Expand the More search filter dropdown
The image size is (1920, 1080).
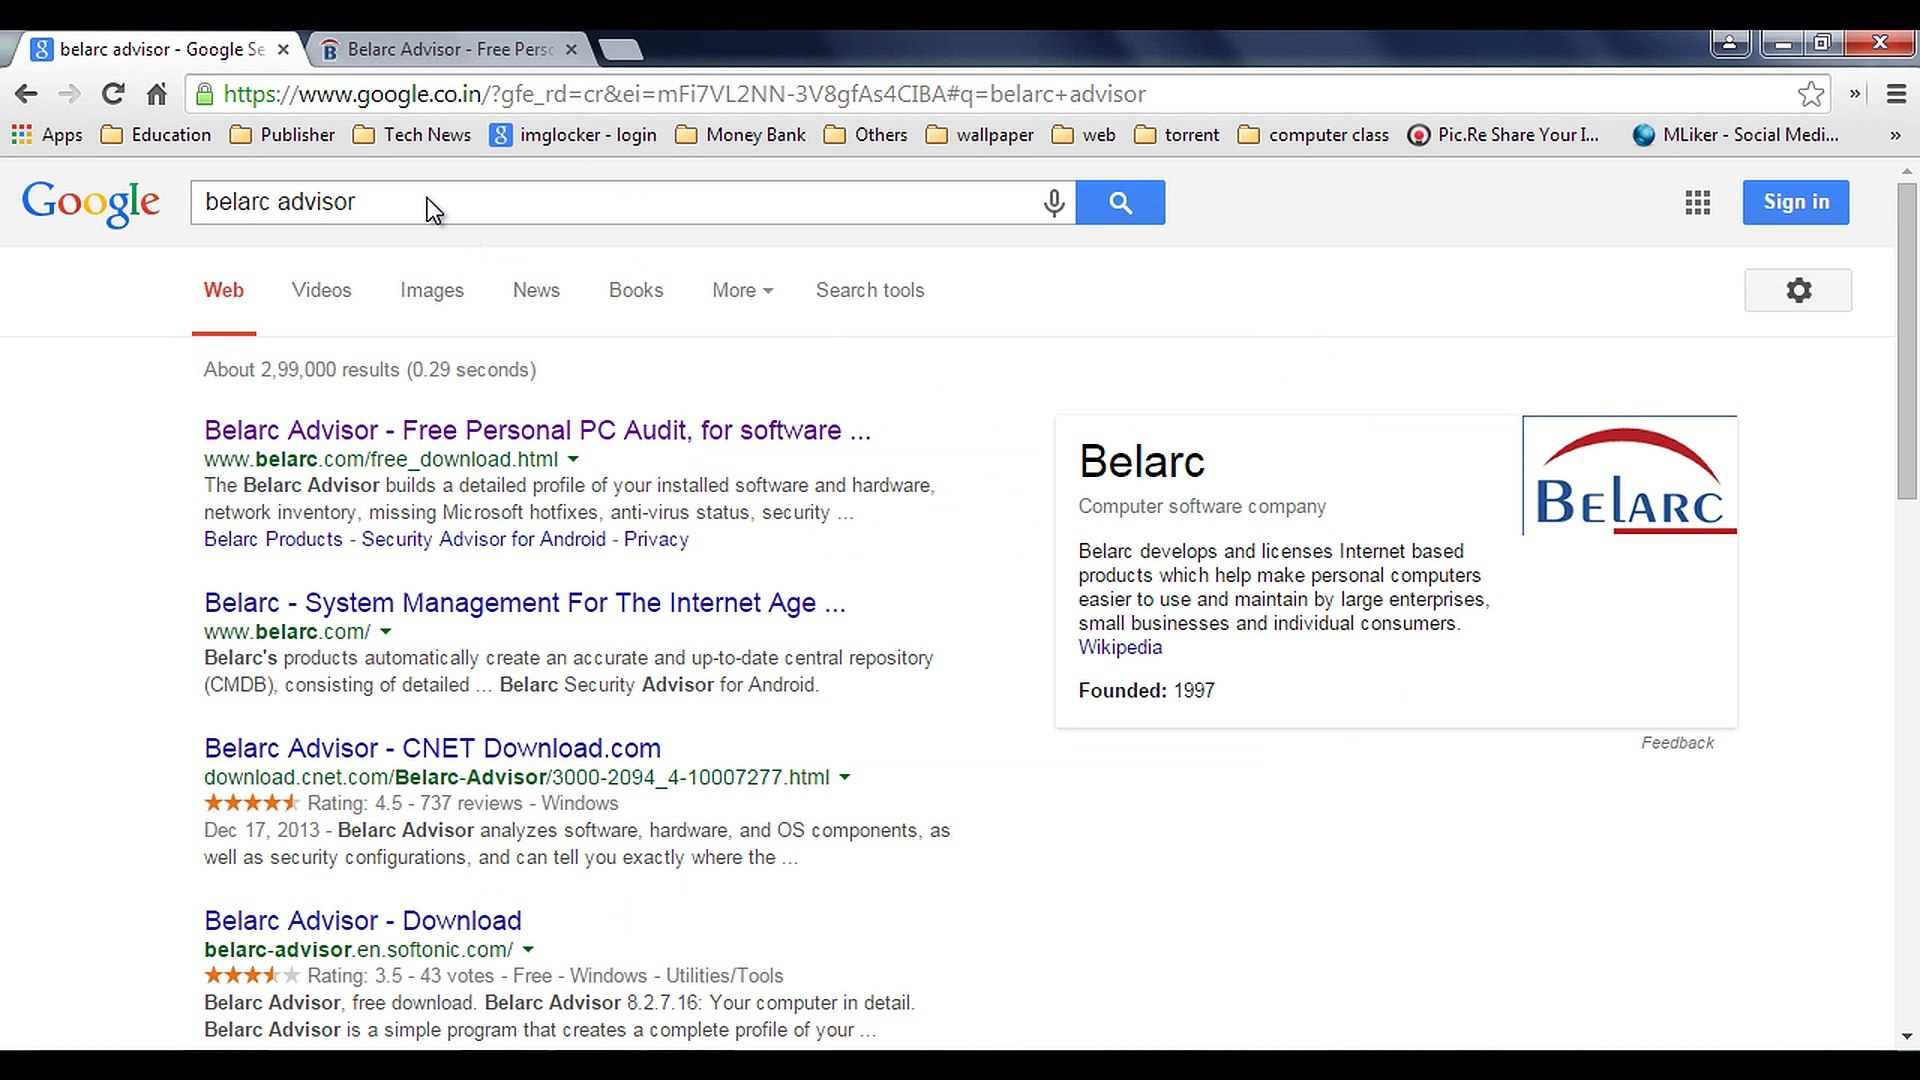click(x=742, y=291)
